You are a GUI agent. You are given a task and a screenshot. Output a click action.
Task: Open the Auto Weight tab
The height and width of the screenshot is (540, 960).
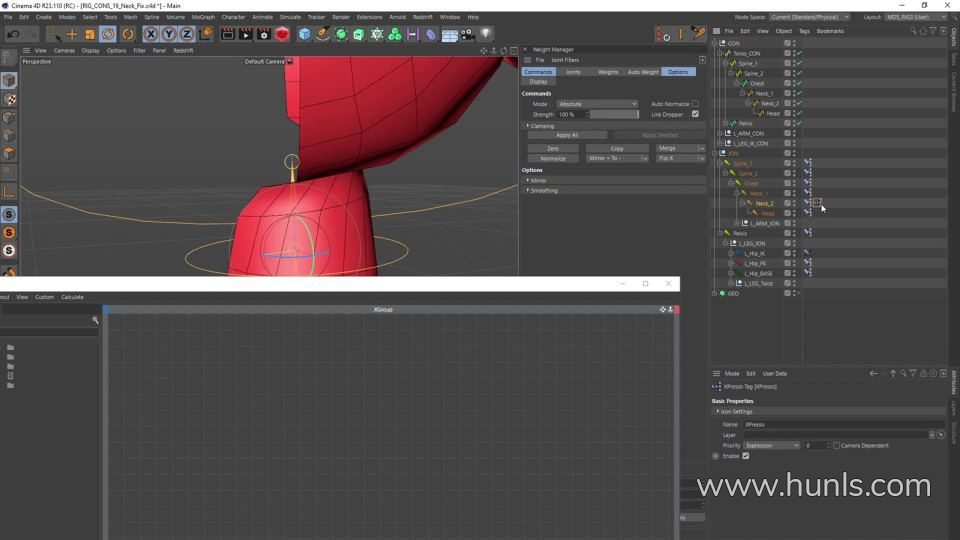click(x=643, y=72)
